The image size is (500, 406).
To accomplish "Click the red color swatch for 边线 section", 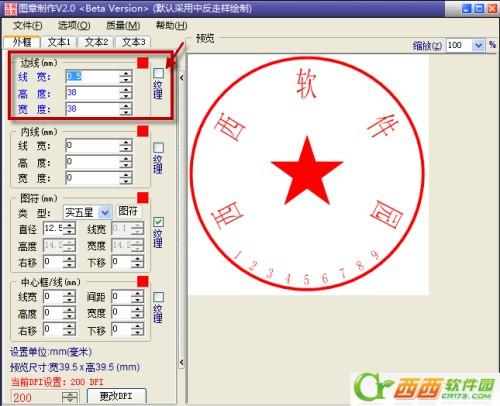I will point(143,62).
